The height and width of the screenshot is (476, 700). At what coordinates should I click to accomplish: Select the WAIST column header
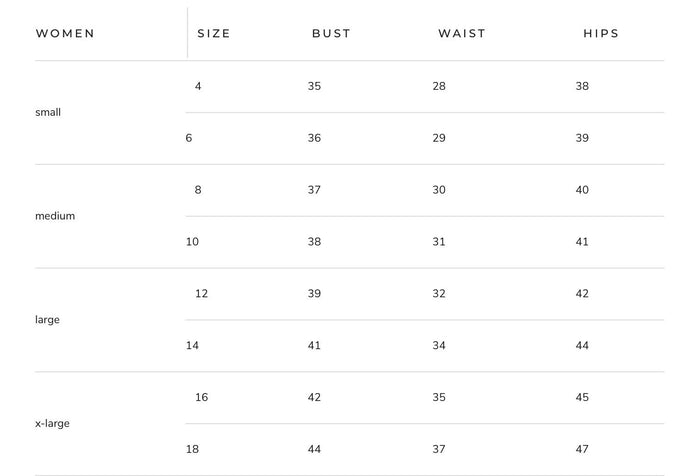[462, 33]
